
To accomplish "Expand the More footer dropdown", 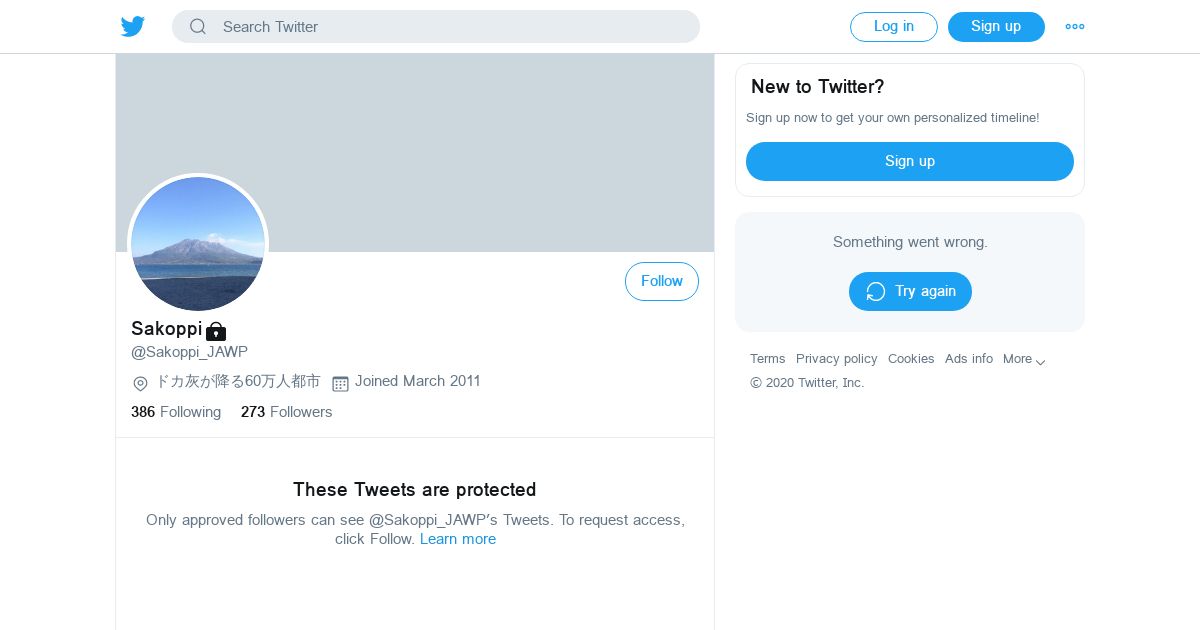I will pyautogui.click(x=1024, y=359).
